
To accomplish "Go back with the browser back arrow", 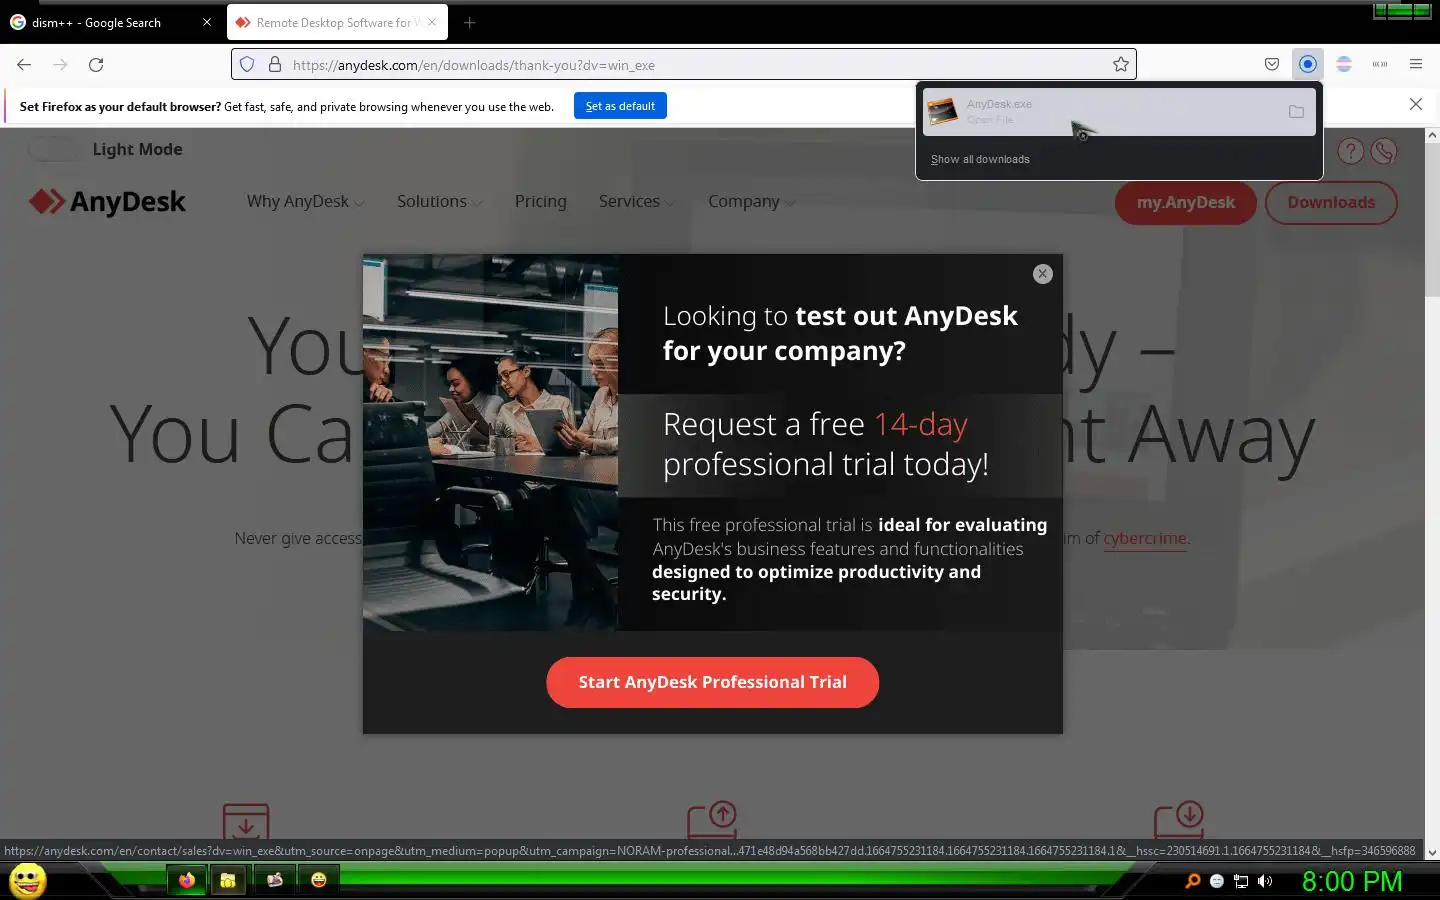I will pos(24,64).
